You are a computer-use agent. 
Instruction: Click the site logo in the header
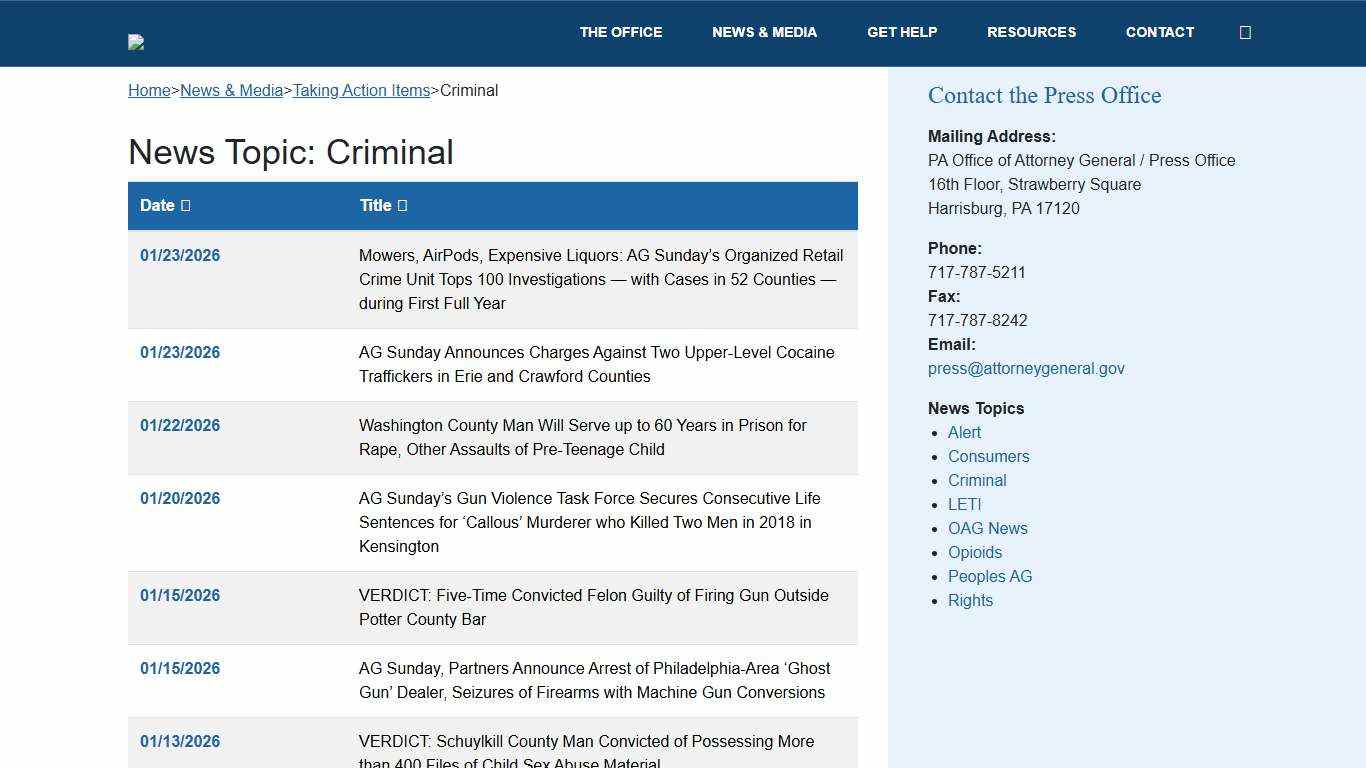[x=136, y=42]
